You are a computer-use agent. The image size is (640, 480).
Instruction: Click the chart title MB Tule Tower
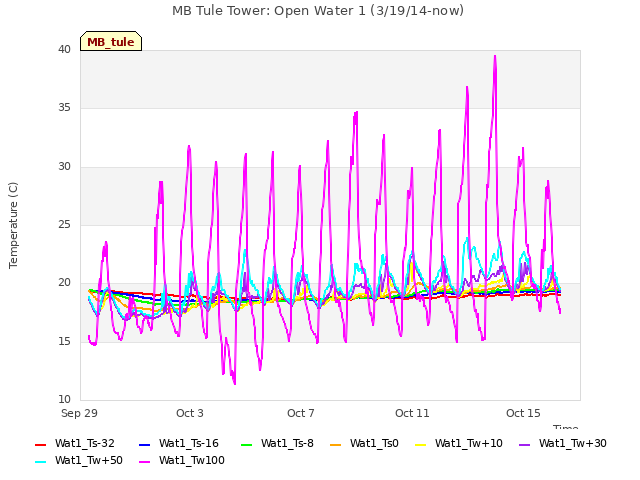click(x=318, y=11)
